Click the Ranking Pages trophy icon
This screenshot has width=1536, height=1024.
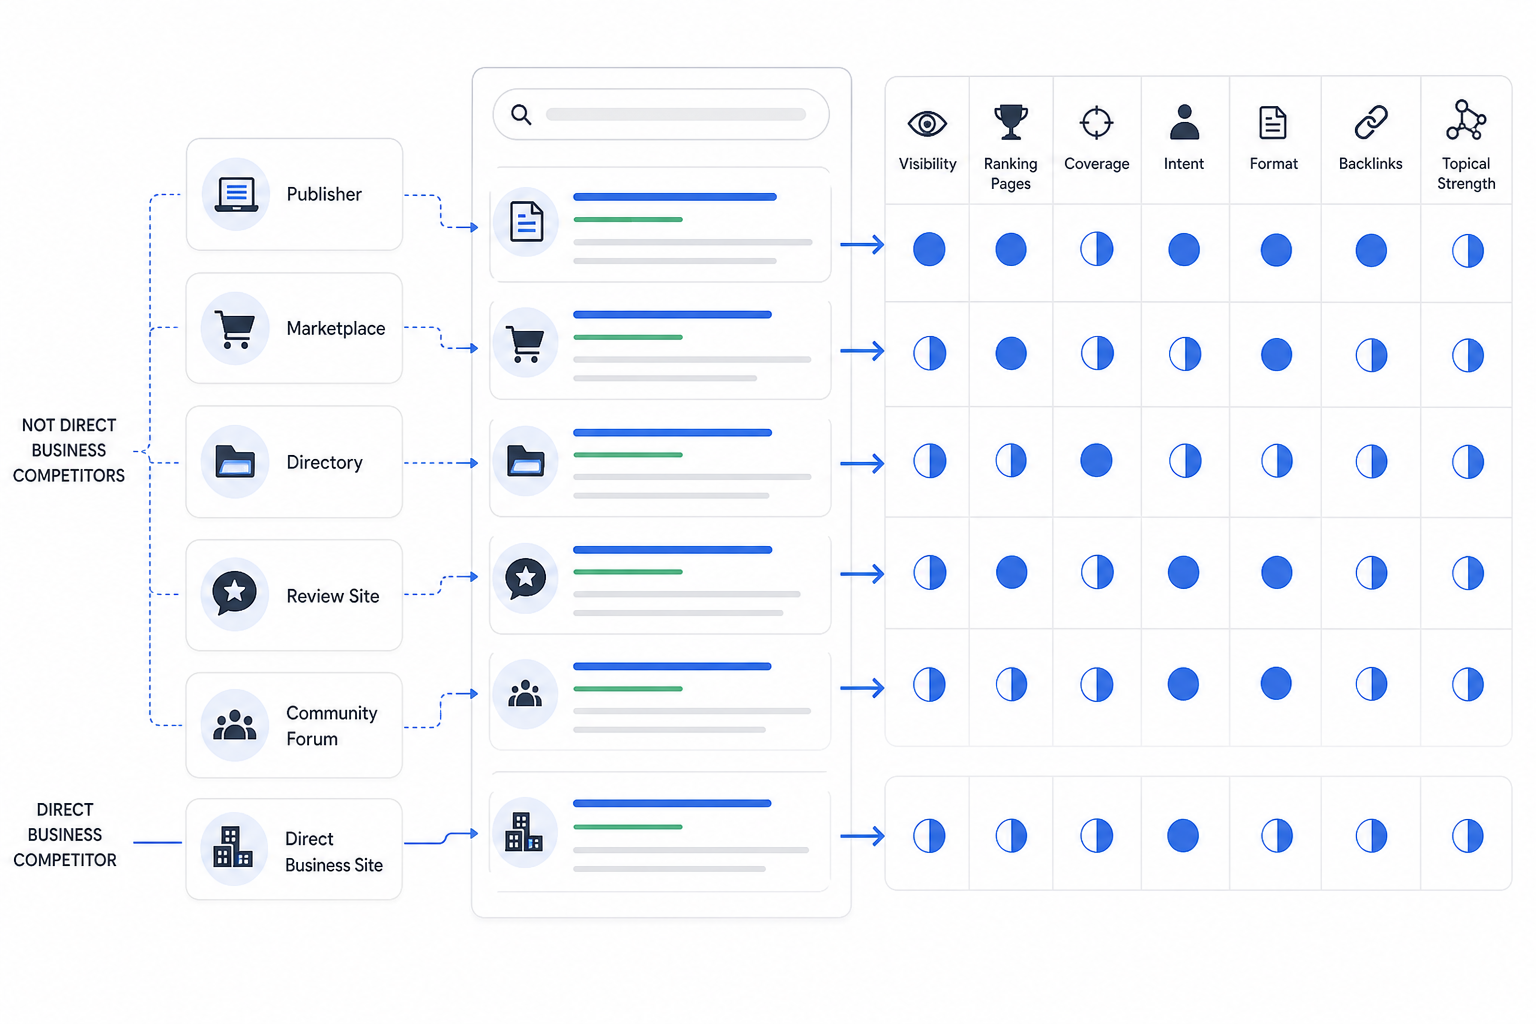(x=1011, y=122)
